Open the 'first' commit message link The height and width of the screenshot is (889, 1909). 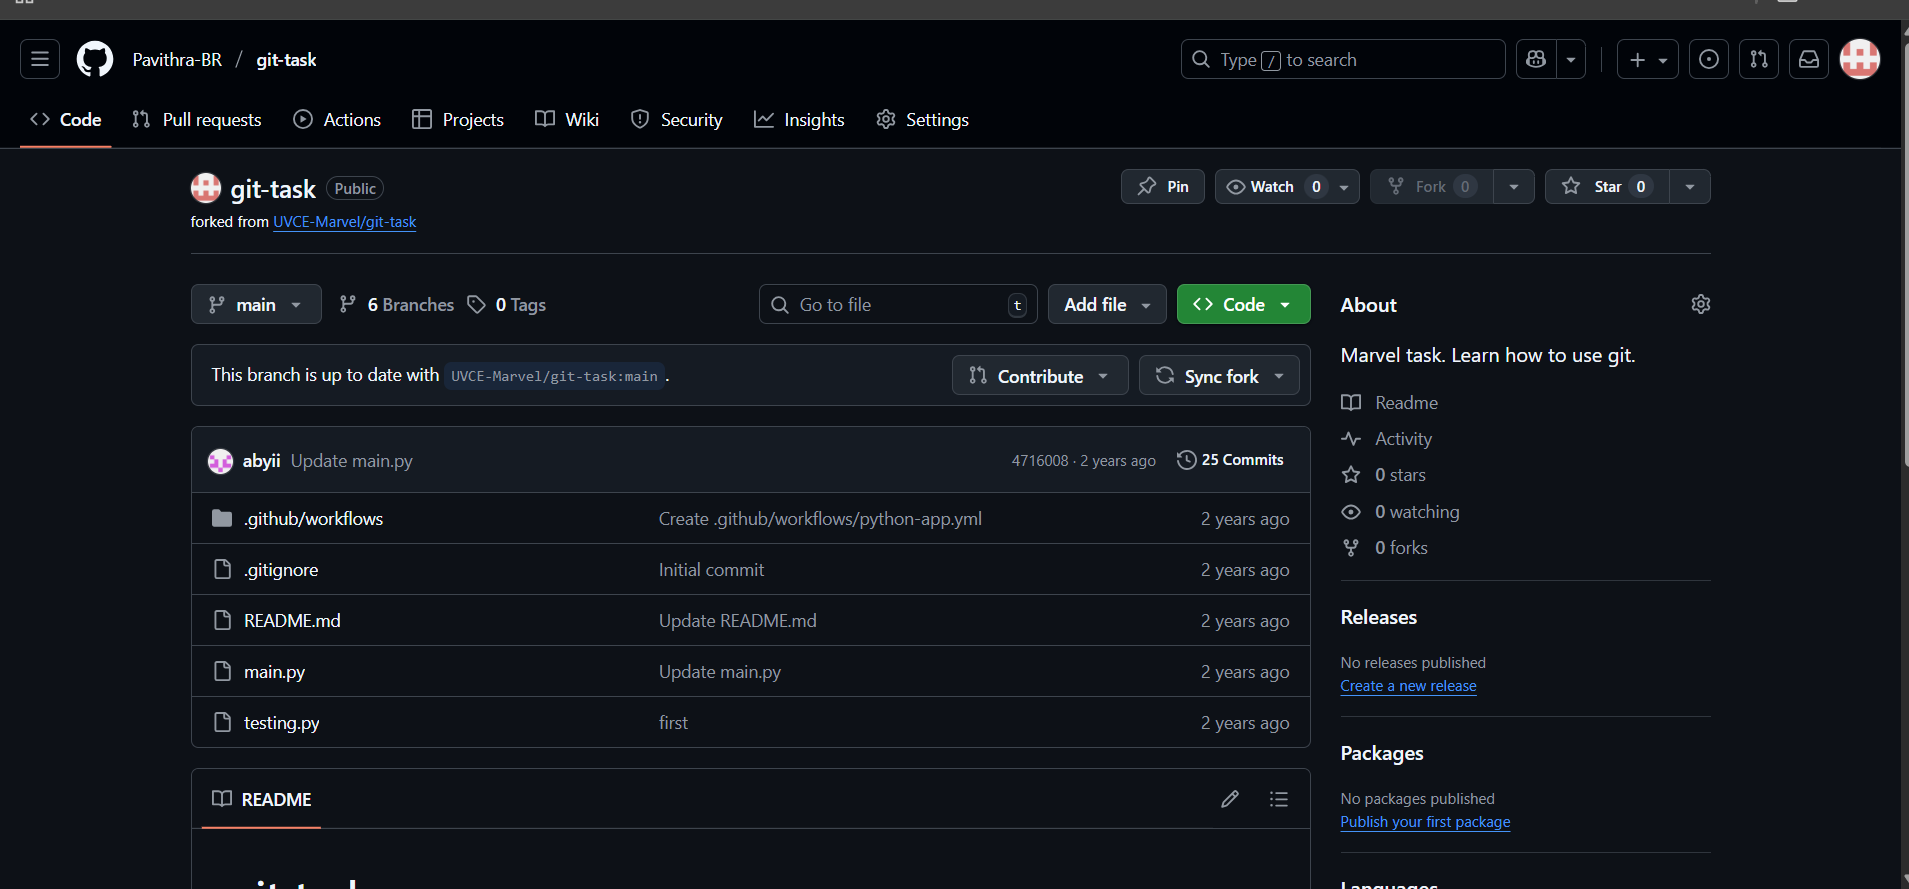673,723
